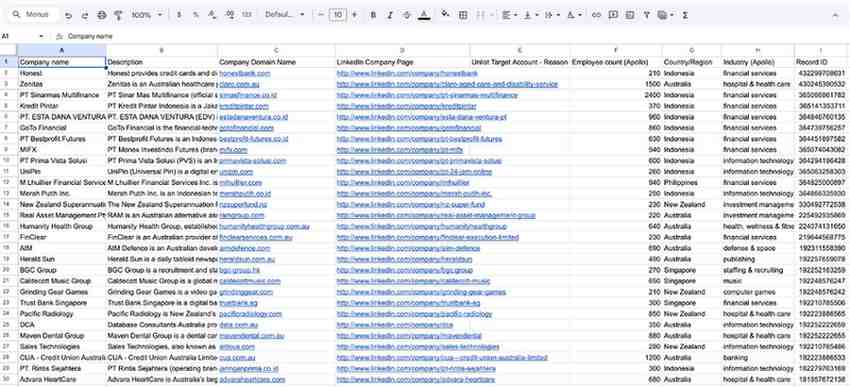The width and height of the screenshot is (850, 387).
Task: Decrease font size with minus button
Action: (321, 15)
